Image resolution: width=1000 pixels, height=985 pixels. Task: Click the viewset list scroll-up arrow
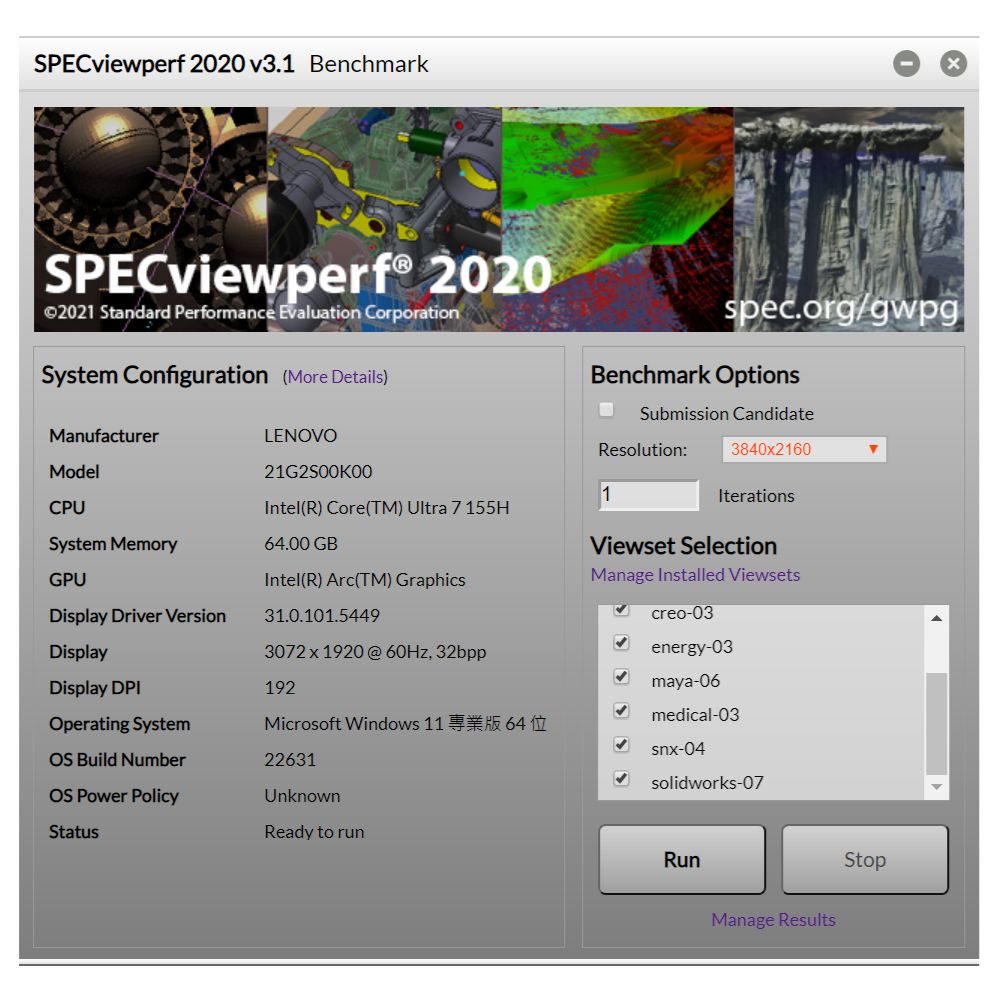coord(936,618)
